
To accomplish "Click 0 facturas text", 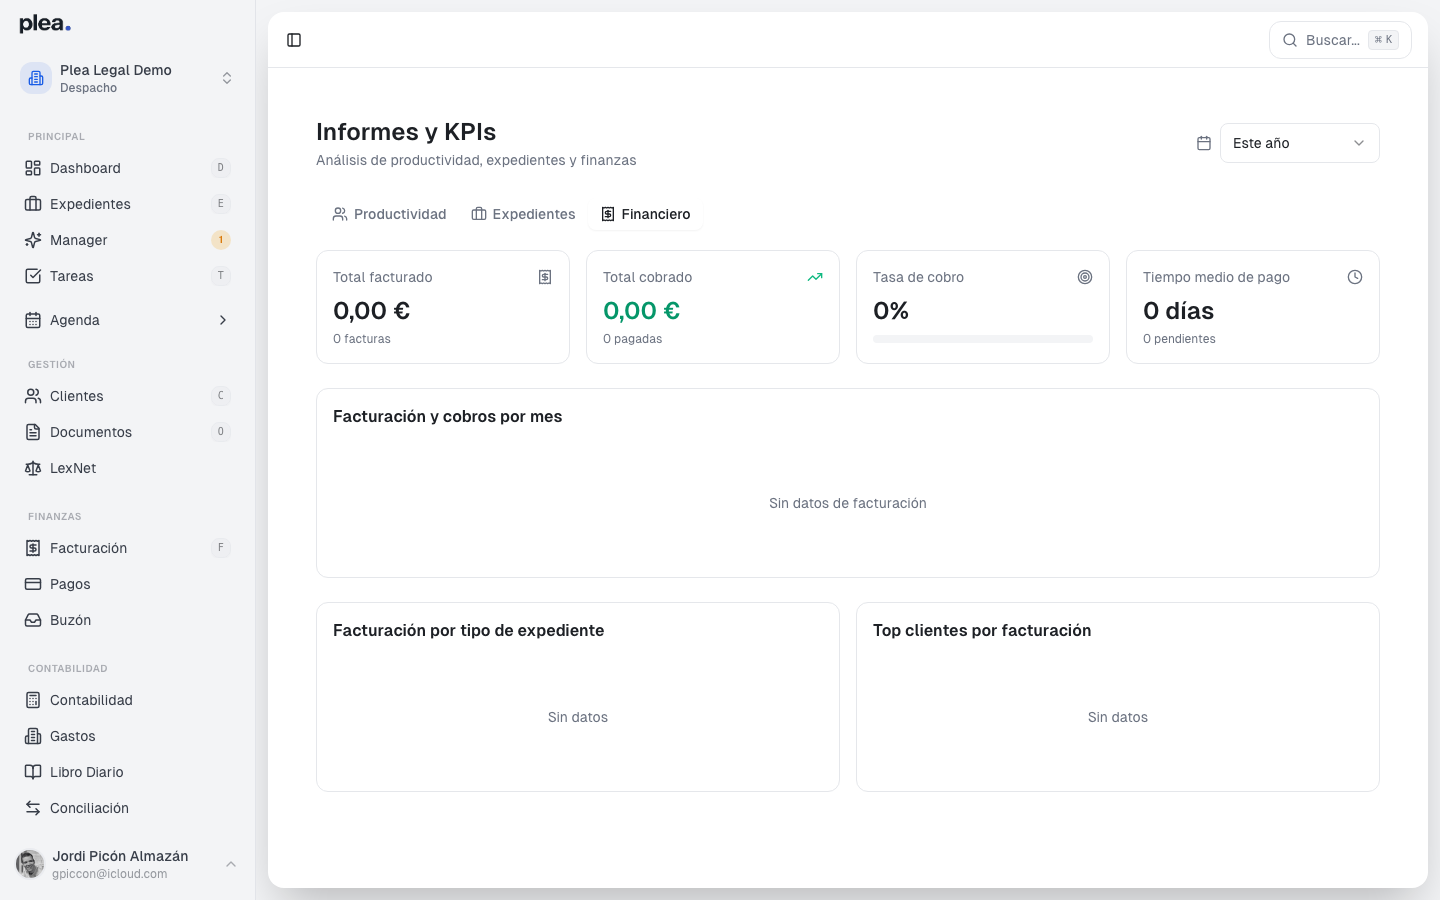I will pyautogui.click(x=362, y=339).
